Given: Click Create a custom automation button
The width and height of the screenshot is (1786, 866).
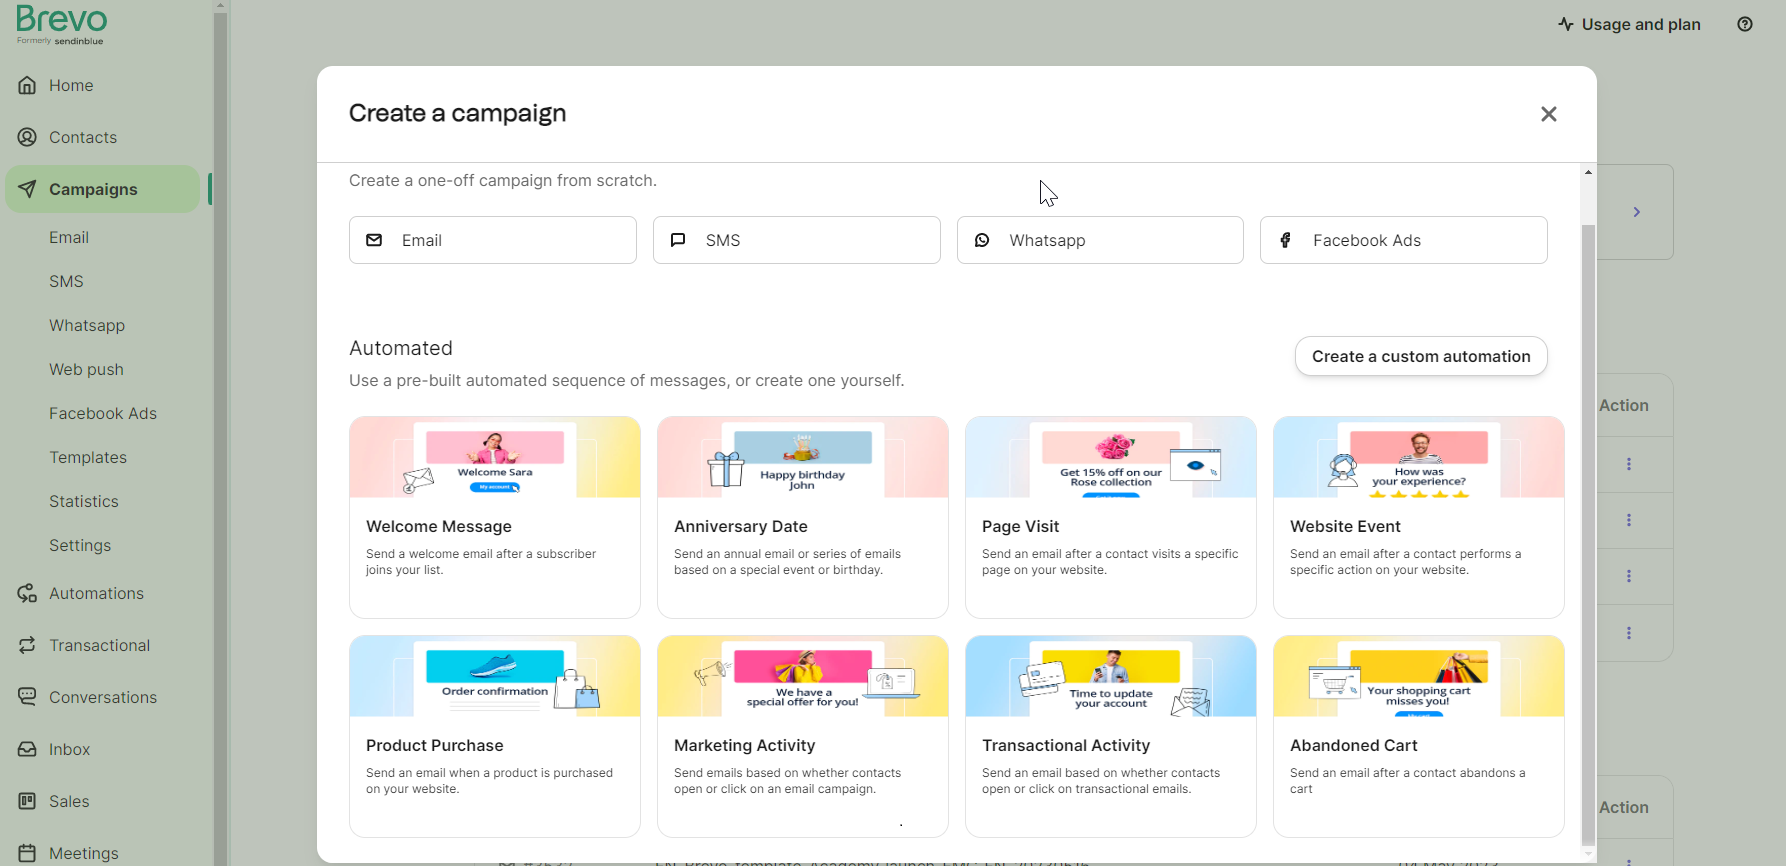Looking at the screenshot, I should (x=1420, y=357).
